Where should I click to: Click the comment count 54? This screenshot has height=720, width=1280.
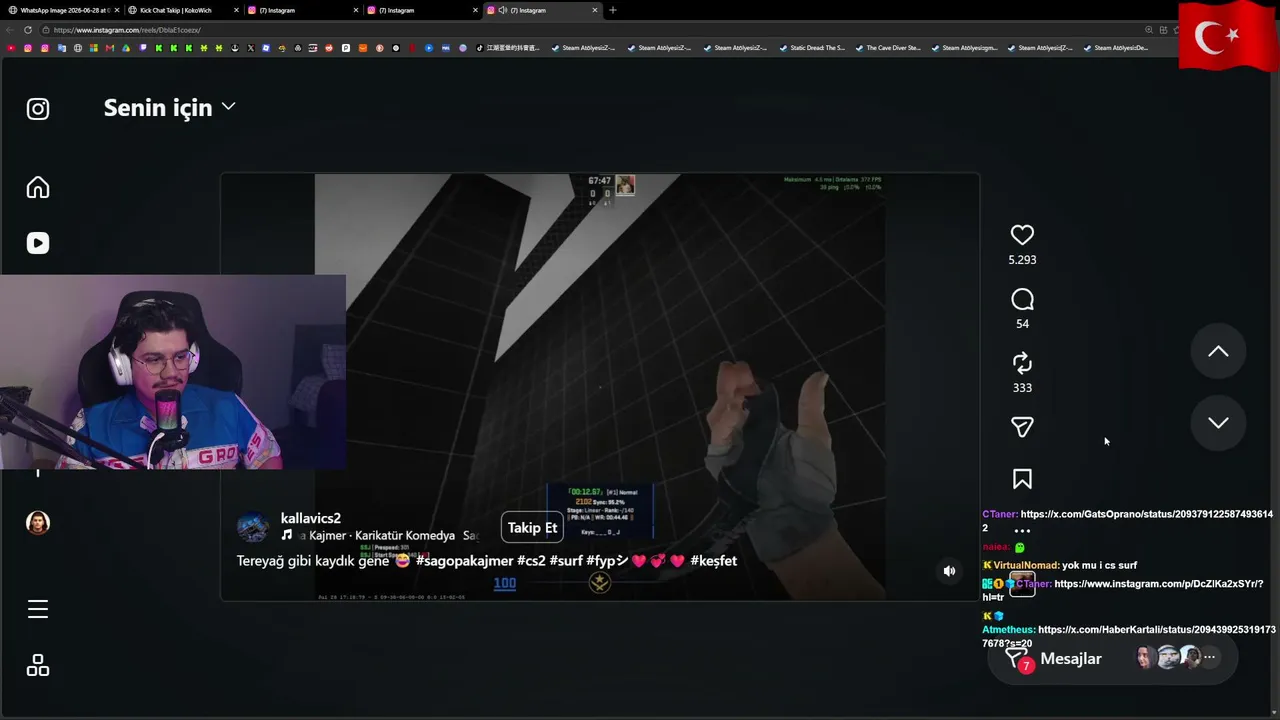1022,324
